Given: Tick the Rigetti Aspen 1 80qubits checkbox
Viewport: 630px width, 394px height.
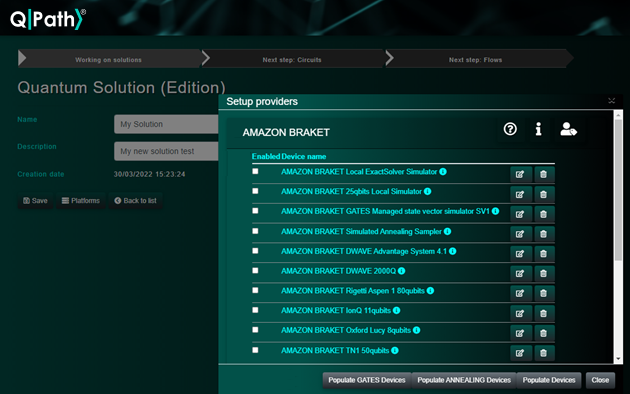Looking at the screenshot, I should pos(255,290).
